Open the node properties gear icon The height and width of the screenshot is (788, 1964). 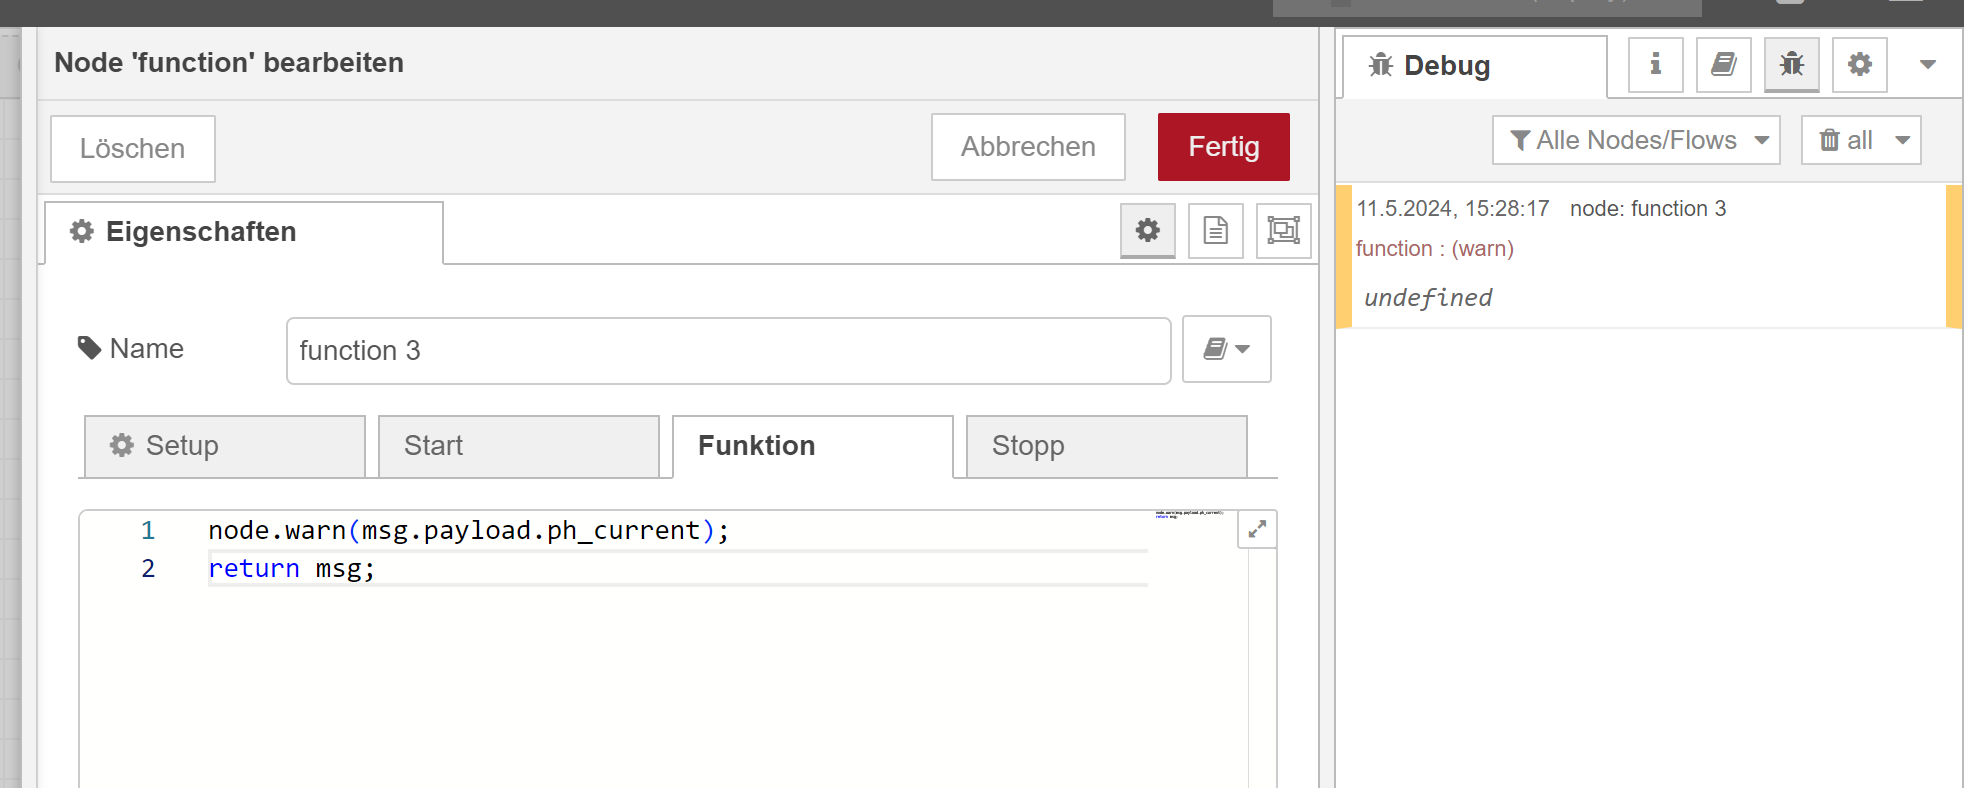pyautogui.click(x=1147, y=231)
